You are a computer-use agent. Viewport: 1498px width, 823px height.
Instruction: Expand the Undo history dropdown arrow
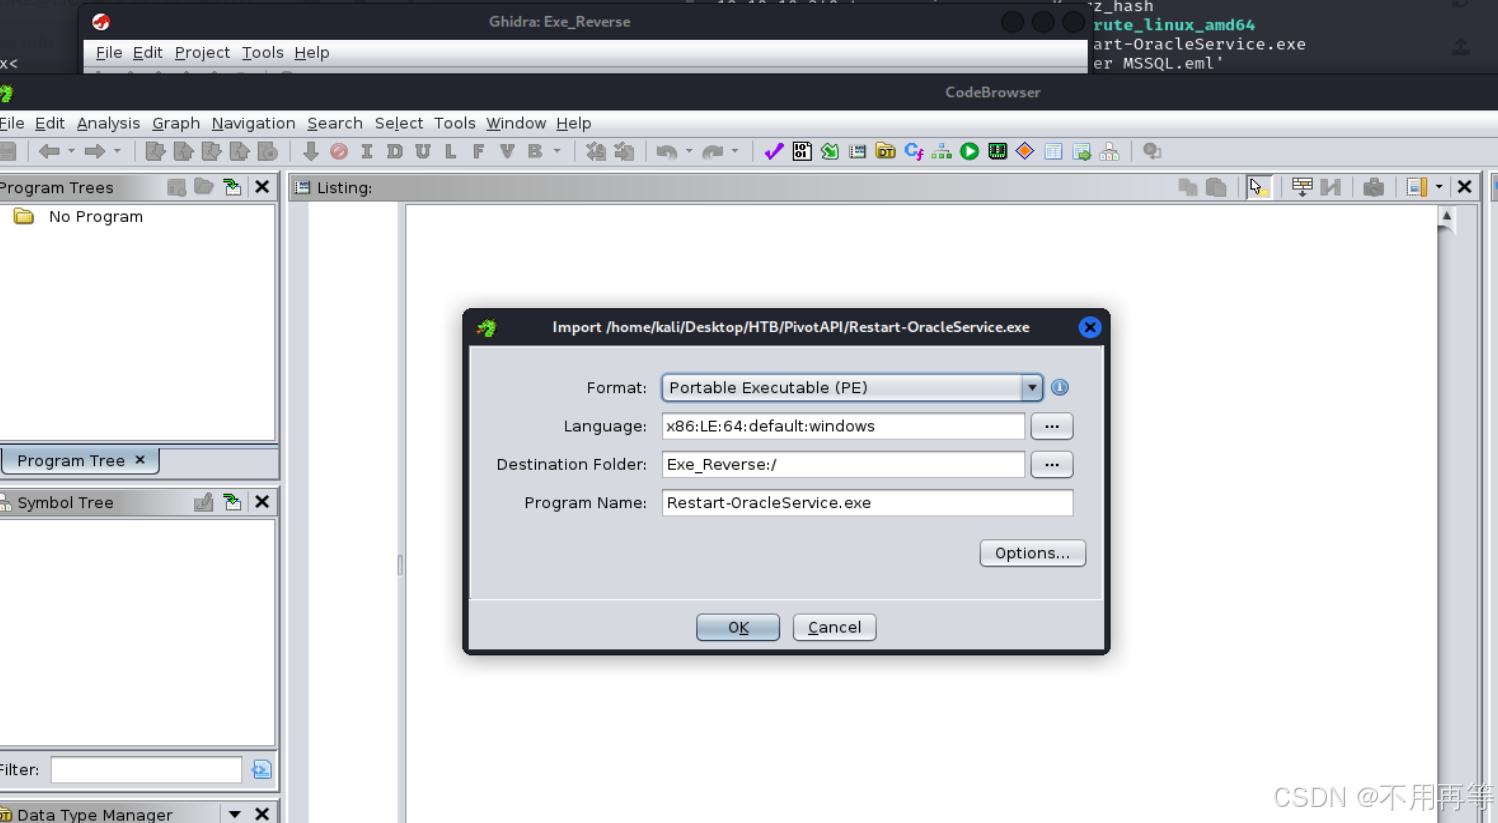pyautogui.click(x=689, y=151)
